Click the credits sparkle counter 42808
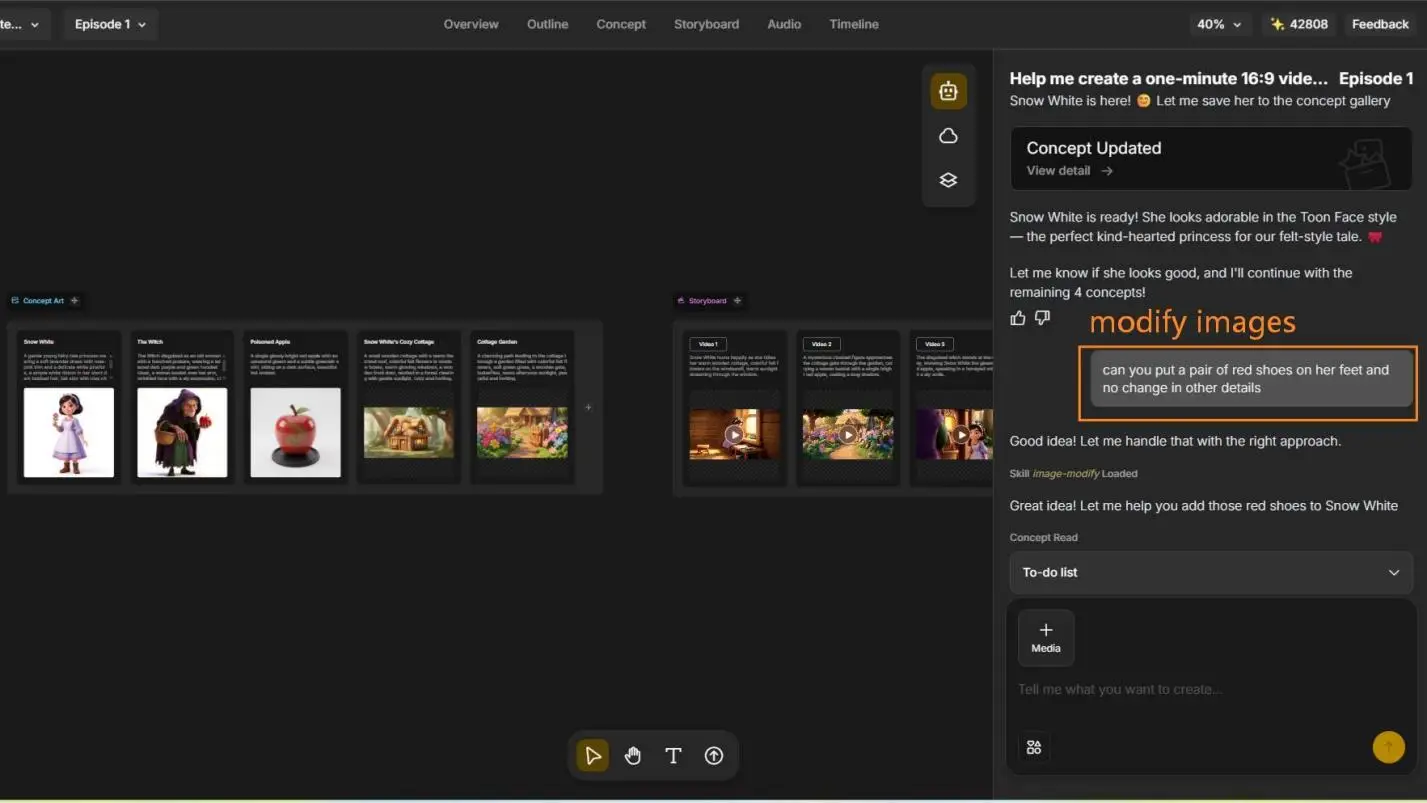This screenshot has height=803, width=1427. [x=1298, y=24]
